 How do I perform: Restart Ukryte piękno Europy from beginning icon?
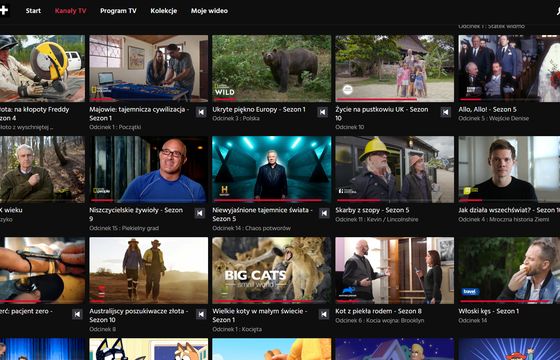click(322, 112)
